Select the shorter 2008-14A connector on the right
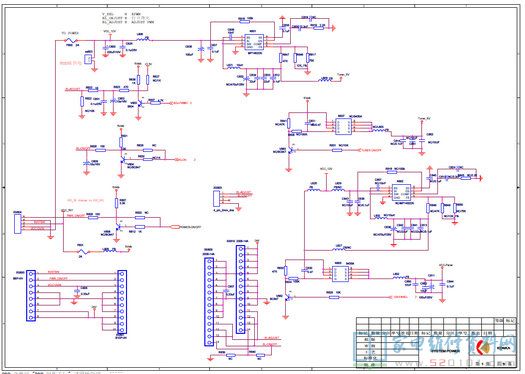Viewport: 525px width, 374px height. pos(240,290)
